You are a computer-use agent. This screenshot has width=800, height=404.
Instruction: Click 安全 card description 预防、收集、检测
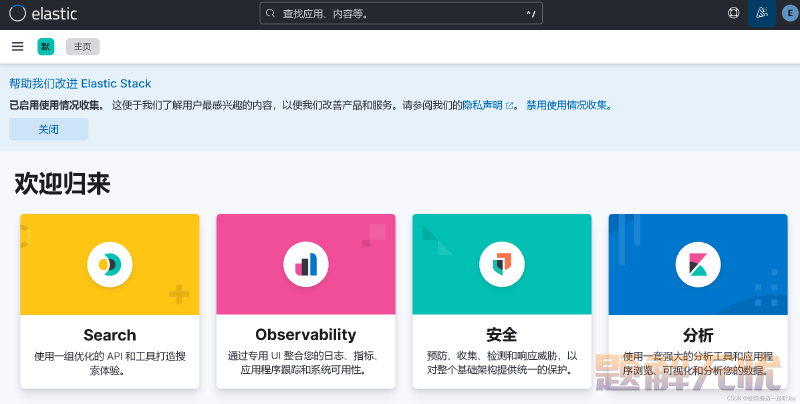tap(502, 363)
